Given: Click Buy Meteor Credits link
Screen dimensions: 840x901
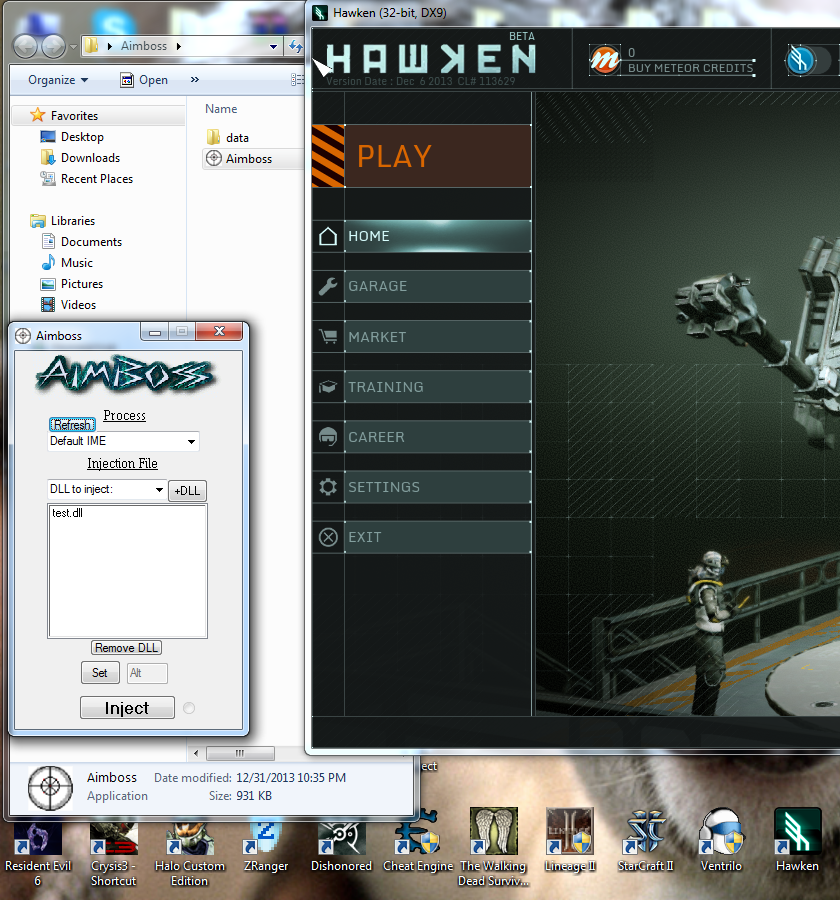Looking at the screenshot, I should pyautogui.click(x=690, y=68).
